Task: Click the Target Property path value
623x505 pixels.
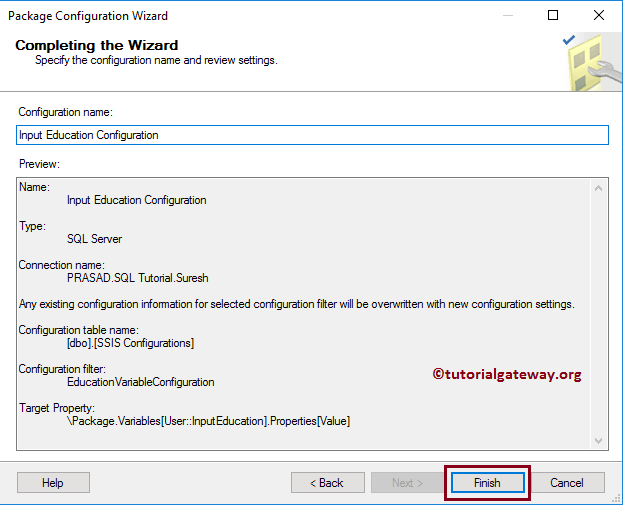Action: tap(209, 421)
